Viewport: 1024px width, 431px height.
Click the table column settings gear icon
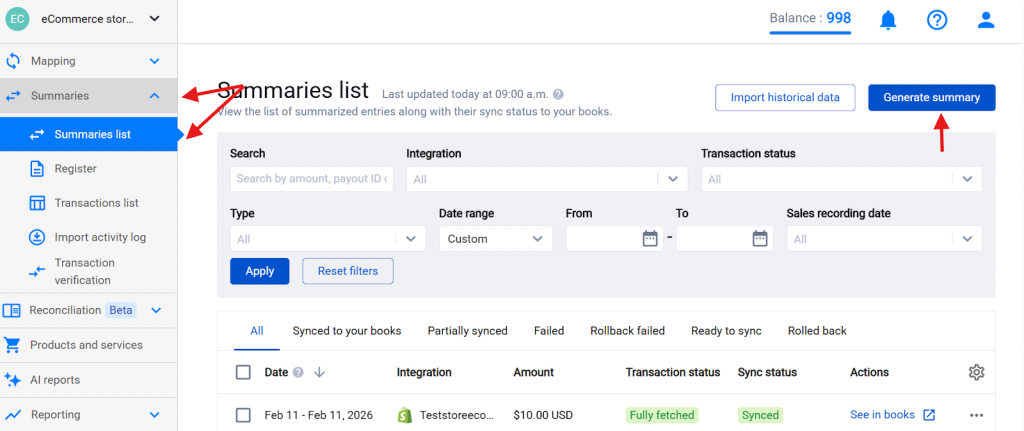pyautogui.click(x=977, y=372)
